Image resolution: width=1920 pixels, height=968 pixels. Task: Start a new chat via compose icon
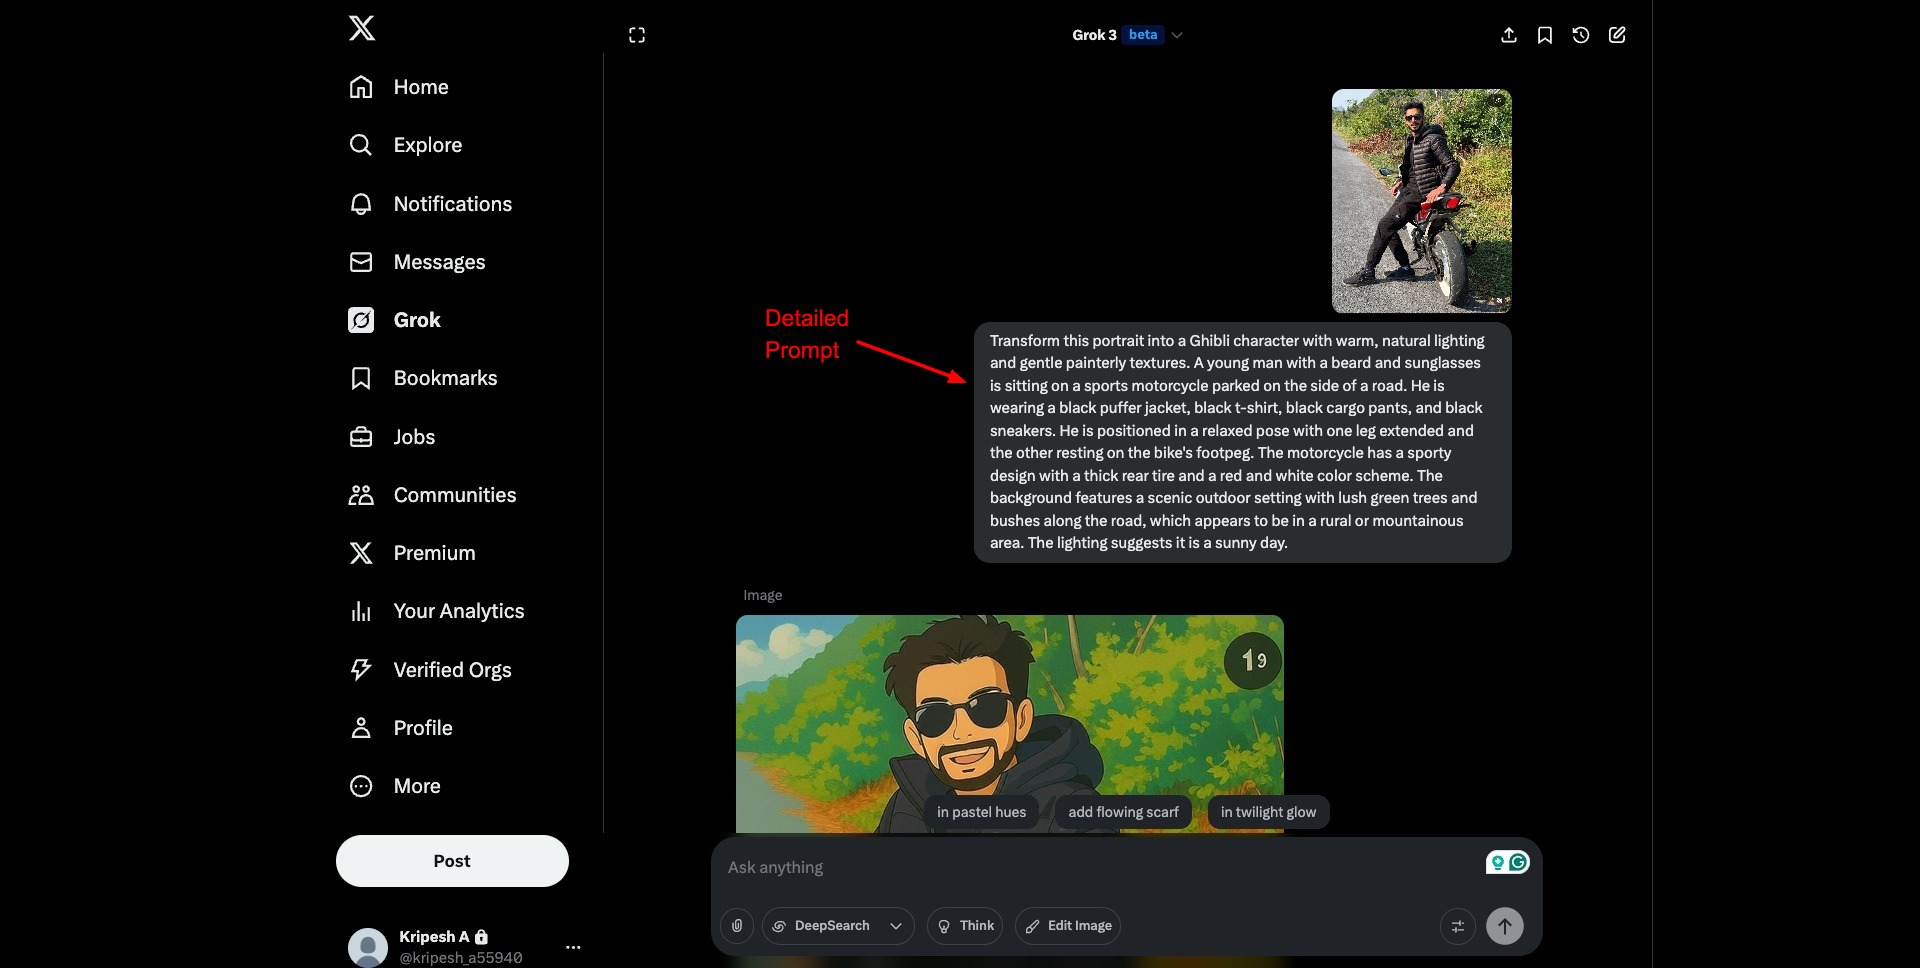1617,35
